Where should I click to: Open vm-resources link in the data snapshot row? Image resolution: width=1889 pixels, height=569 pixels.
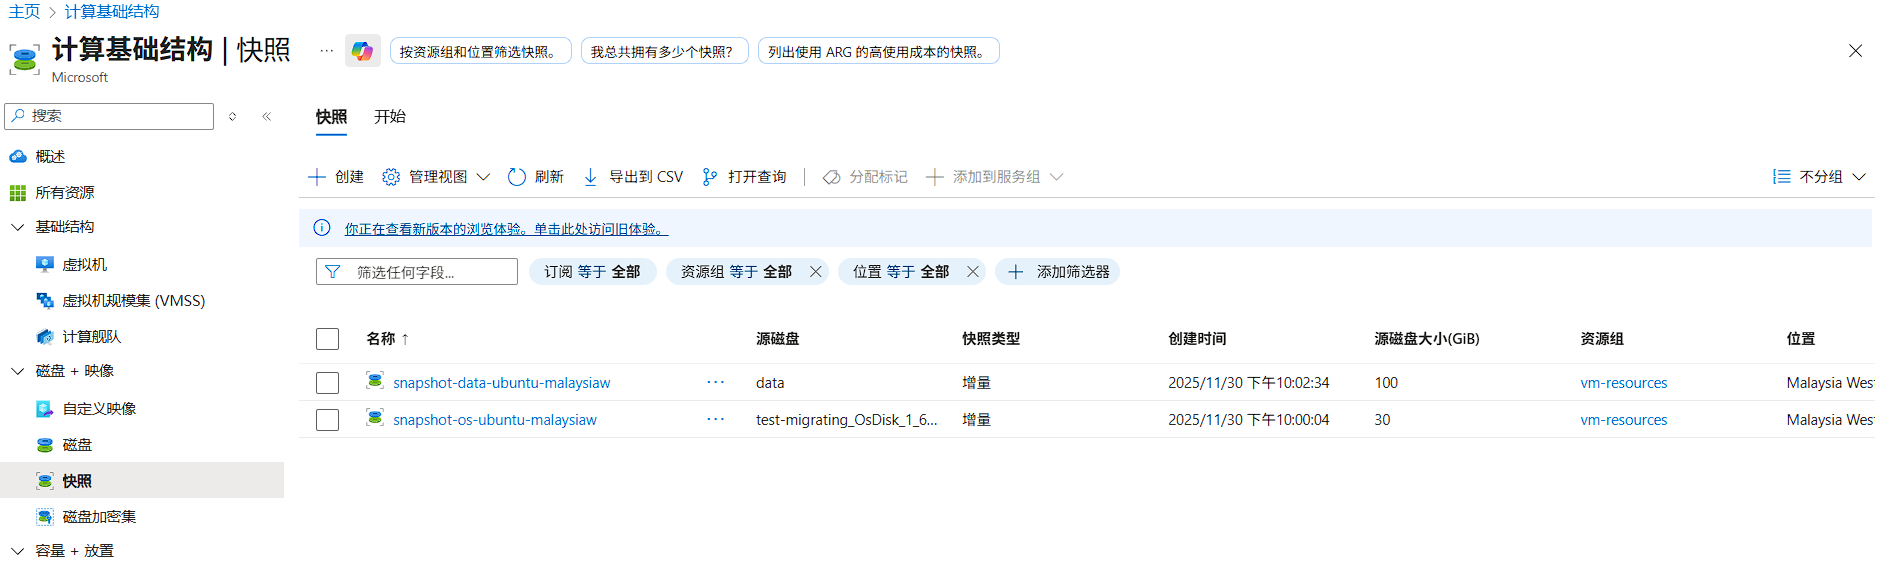coord(1623,383)
